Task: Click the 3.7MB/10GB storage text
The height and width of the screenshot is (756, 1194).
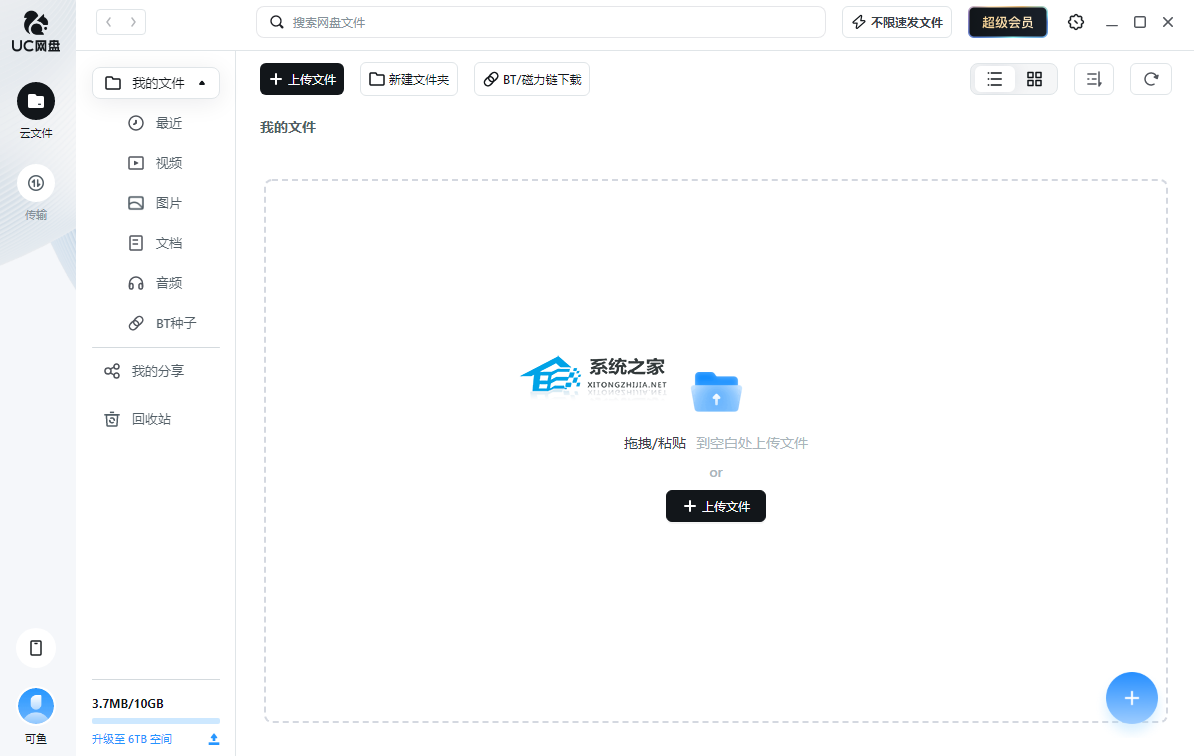Action: [x=128, y=703]
